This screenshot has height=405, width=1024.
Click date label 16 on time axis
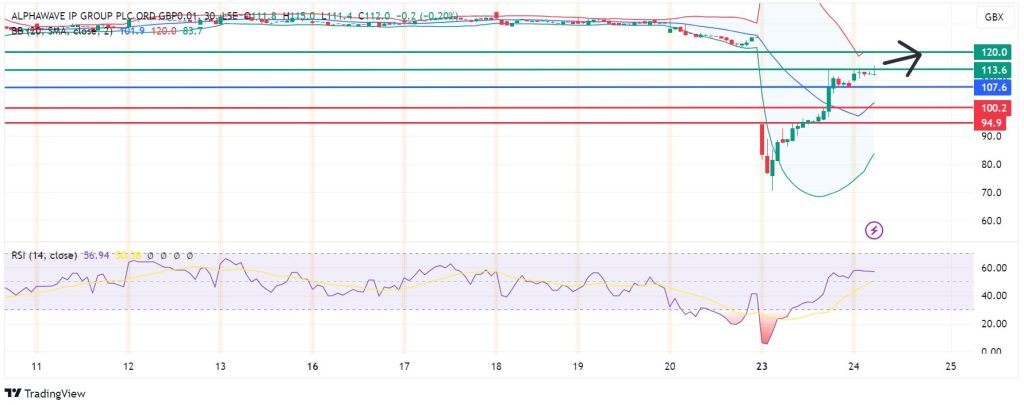pyautogui.click(x=312, y=366)
